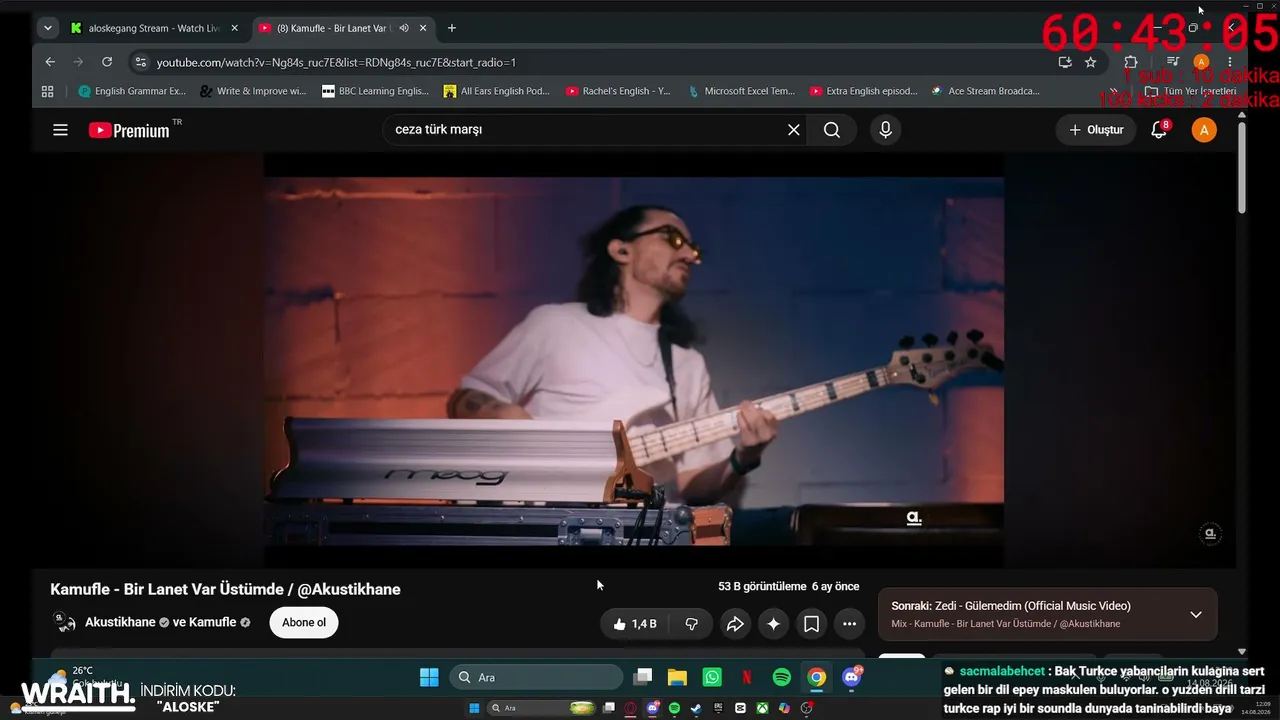Viewport: 1280px width, 720px height.
Task: Reload the page in Chrome
Action: [x=107, y=62]
